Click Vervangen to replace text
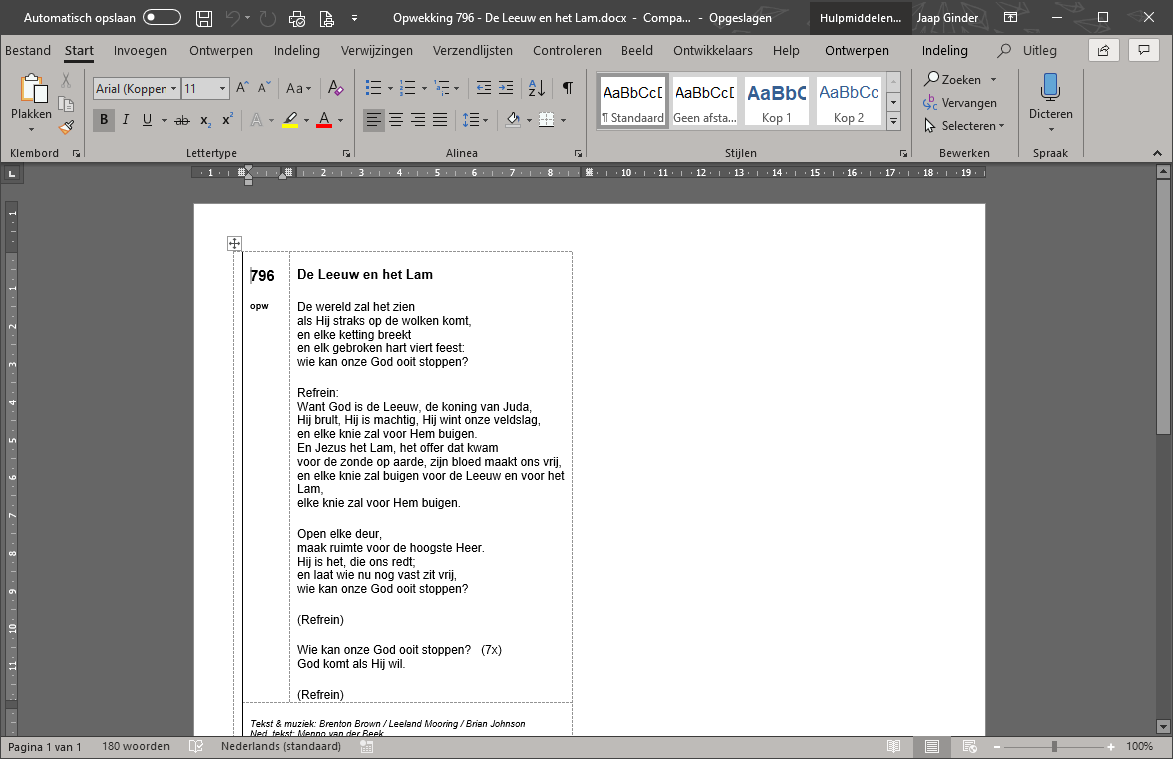Viewport: 1173px width, 759px height. pos(960,102)
